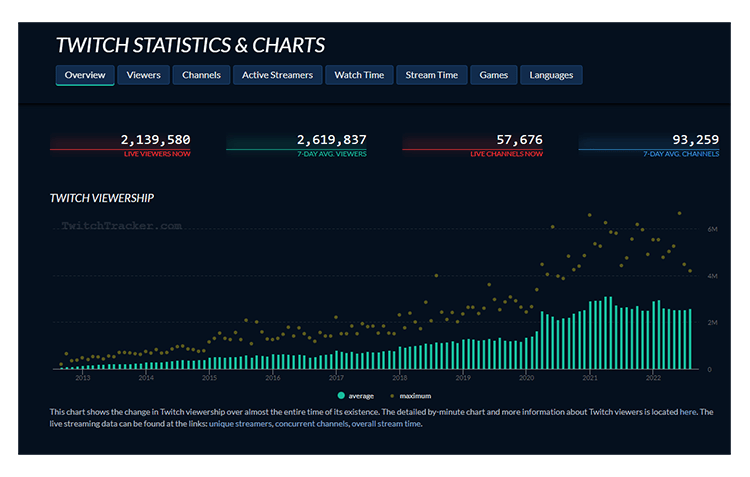This screenshot has width=750, height=477.
Task: Open the 'unique streamers' link
Action: [240, 424]
